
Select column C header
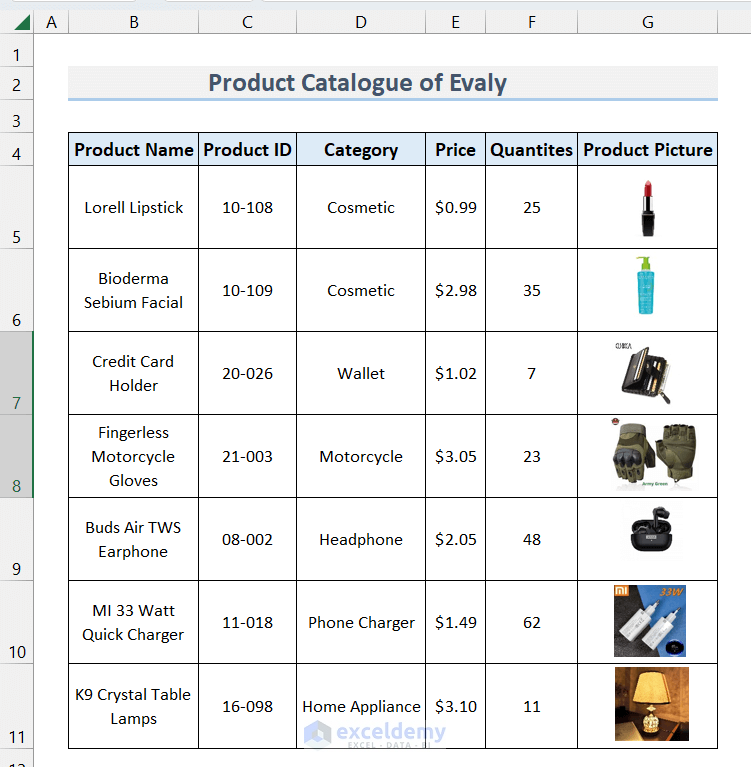point(248,22)
